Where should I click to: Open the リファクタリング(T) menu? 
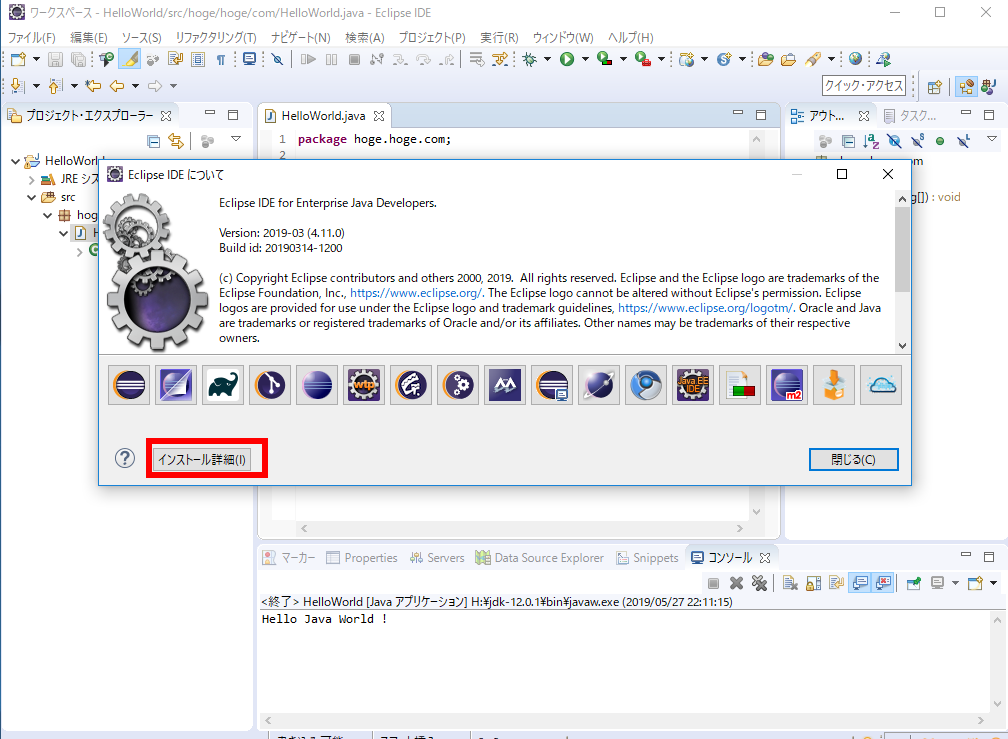click(216, 37)
